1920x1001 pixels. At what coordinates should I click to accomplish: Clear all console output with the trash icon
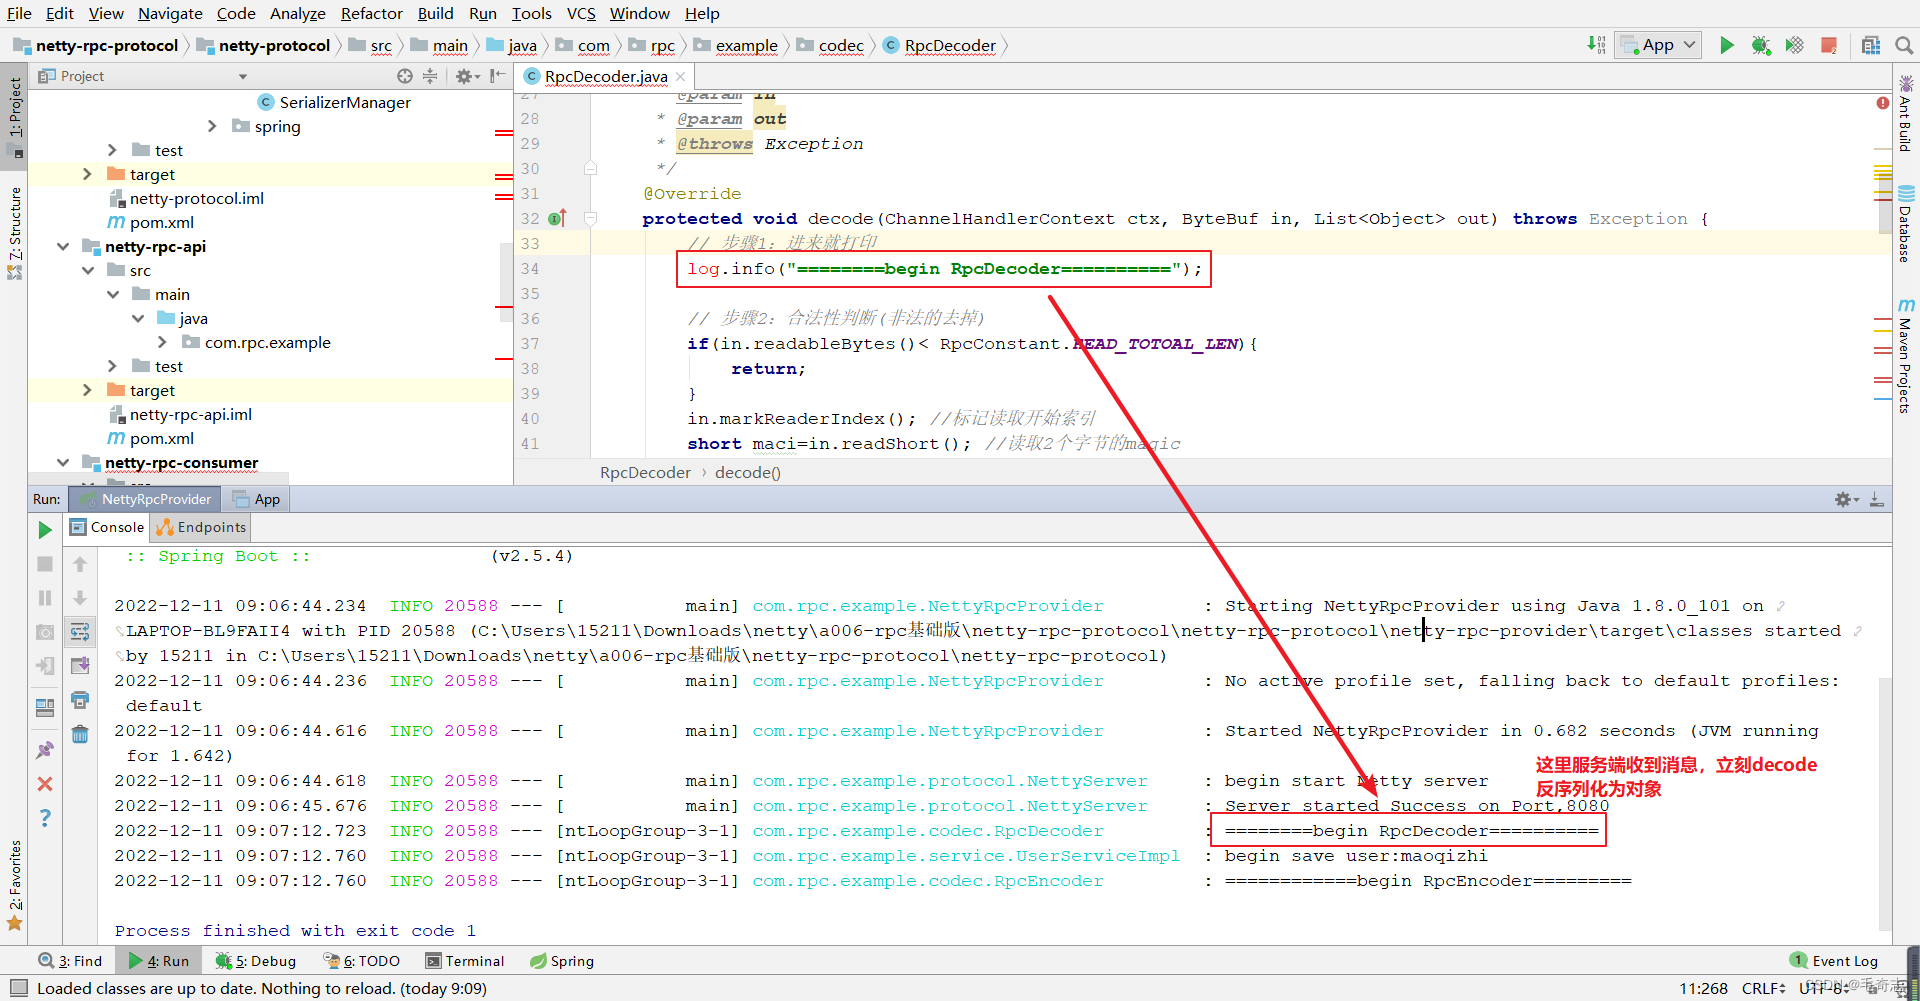coord(80,735)
